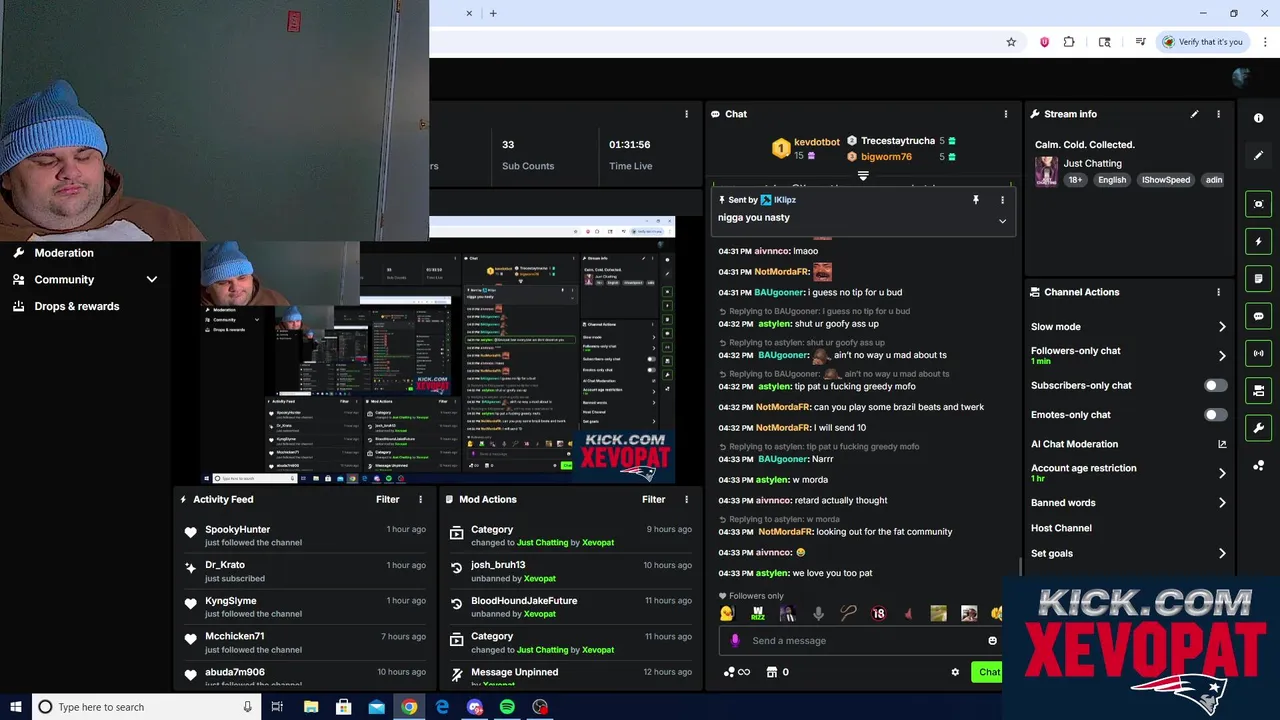Image resolution: width=1280 pixels, height=720 pixels.
Task: Toggle the camera widget icon in right sidebar
Action: [1258, 390]
